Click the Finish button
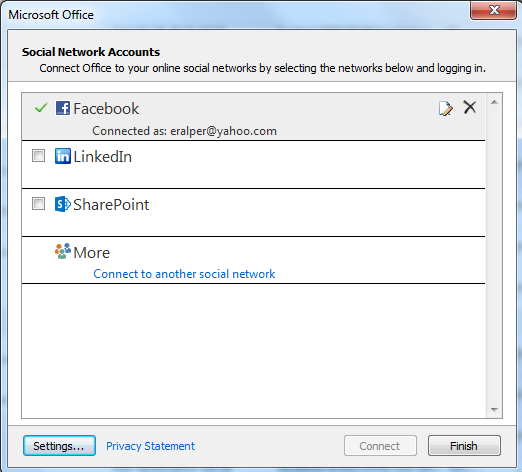 coord(464,446)
